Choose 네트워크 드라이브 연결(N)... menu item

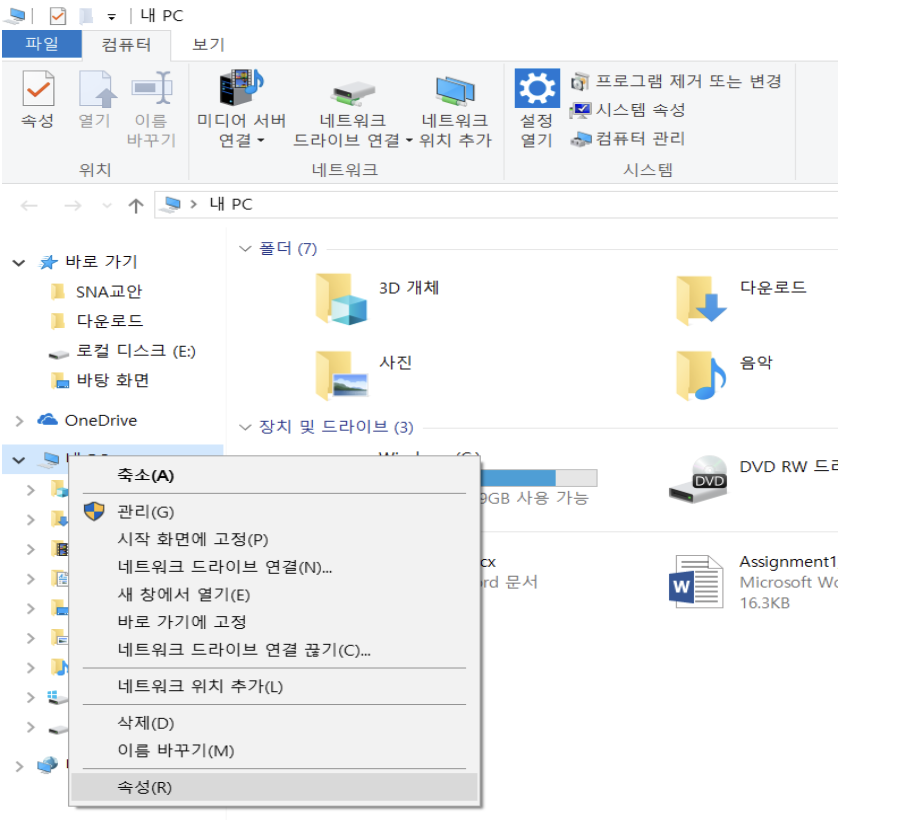click(x=275, y=567)
